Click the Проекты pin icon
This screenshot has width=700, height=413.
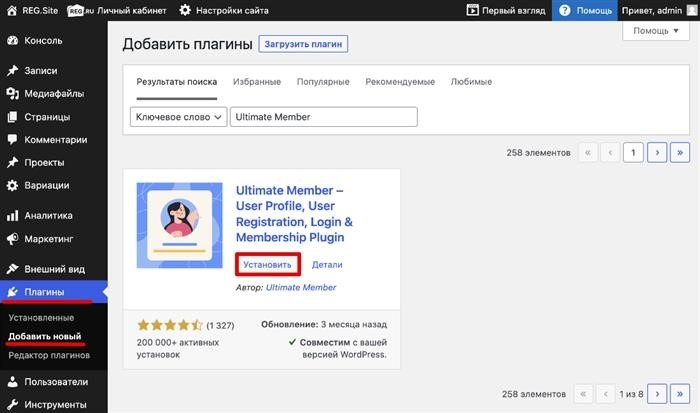coord(12,163)
